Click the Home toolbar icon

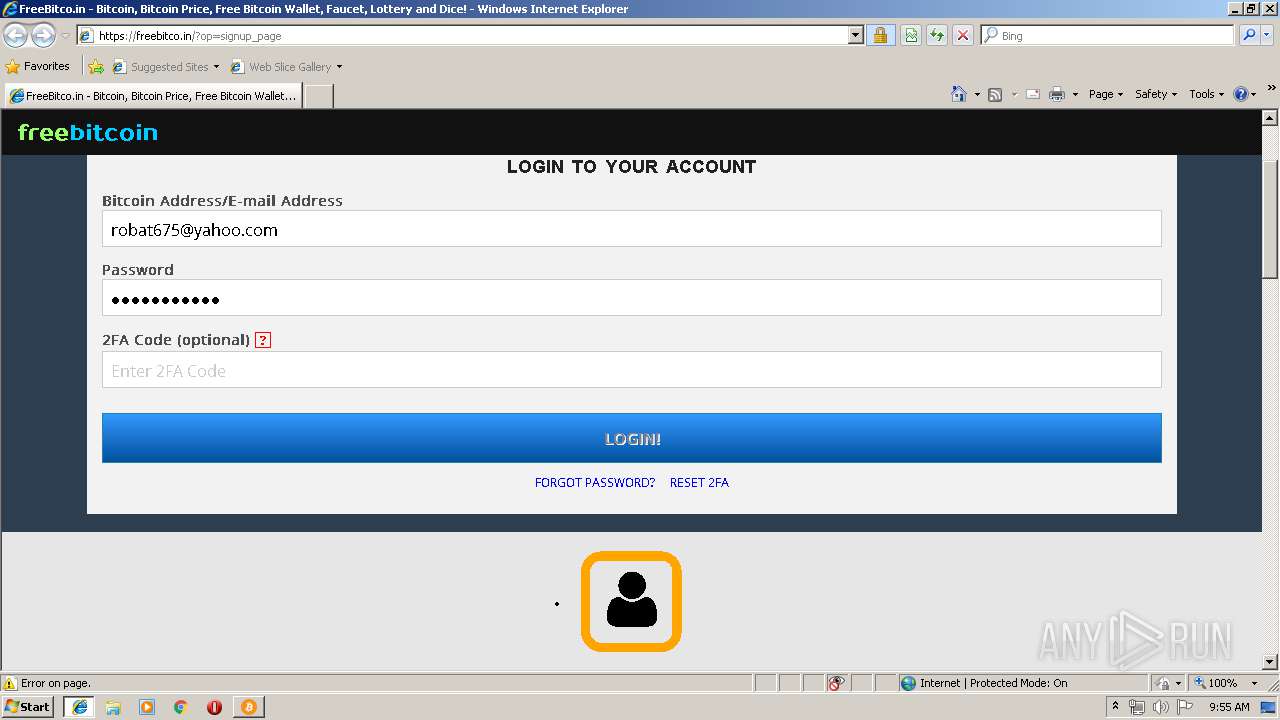pos(959,94)
